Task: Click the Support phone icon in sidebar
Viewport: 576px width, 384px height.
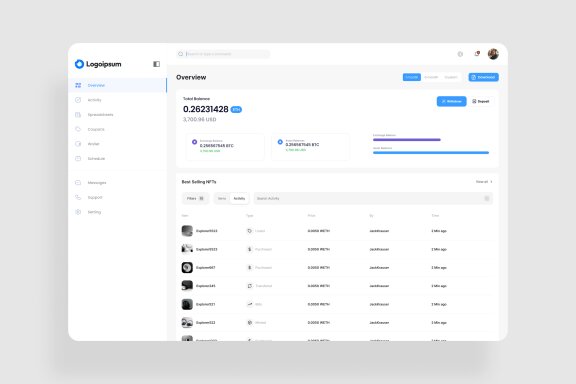Action: [78, 197]
